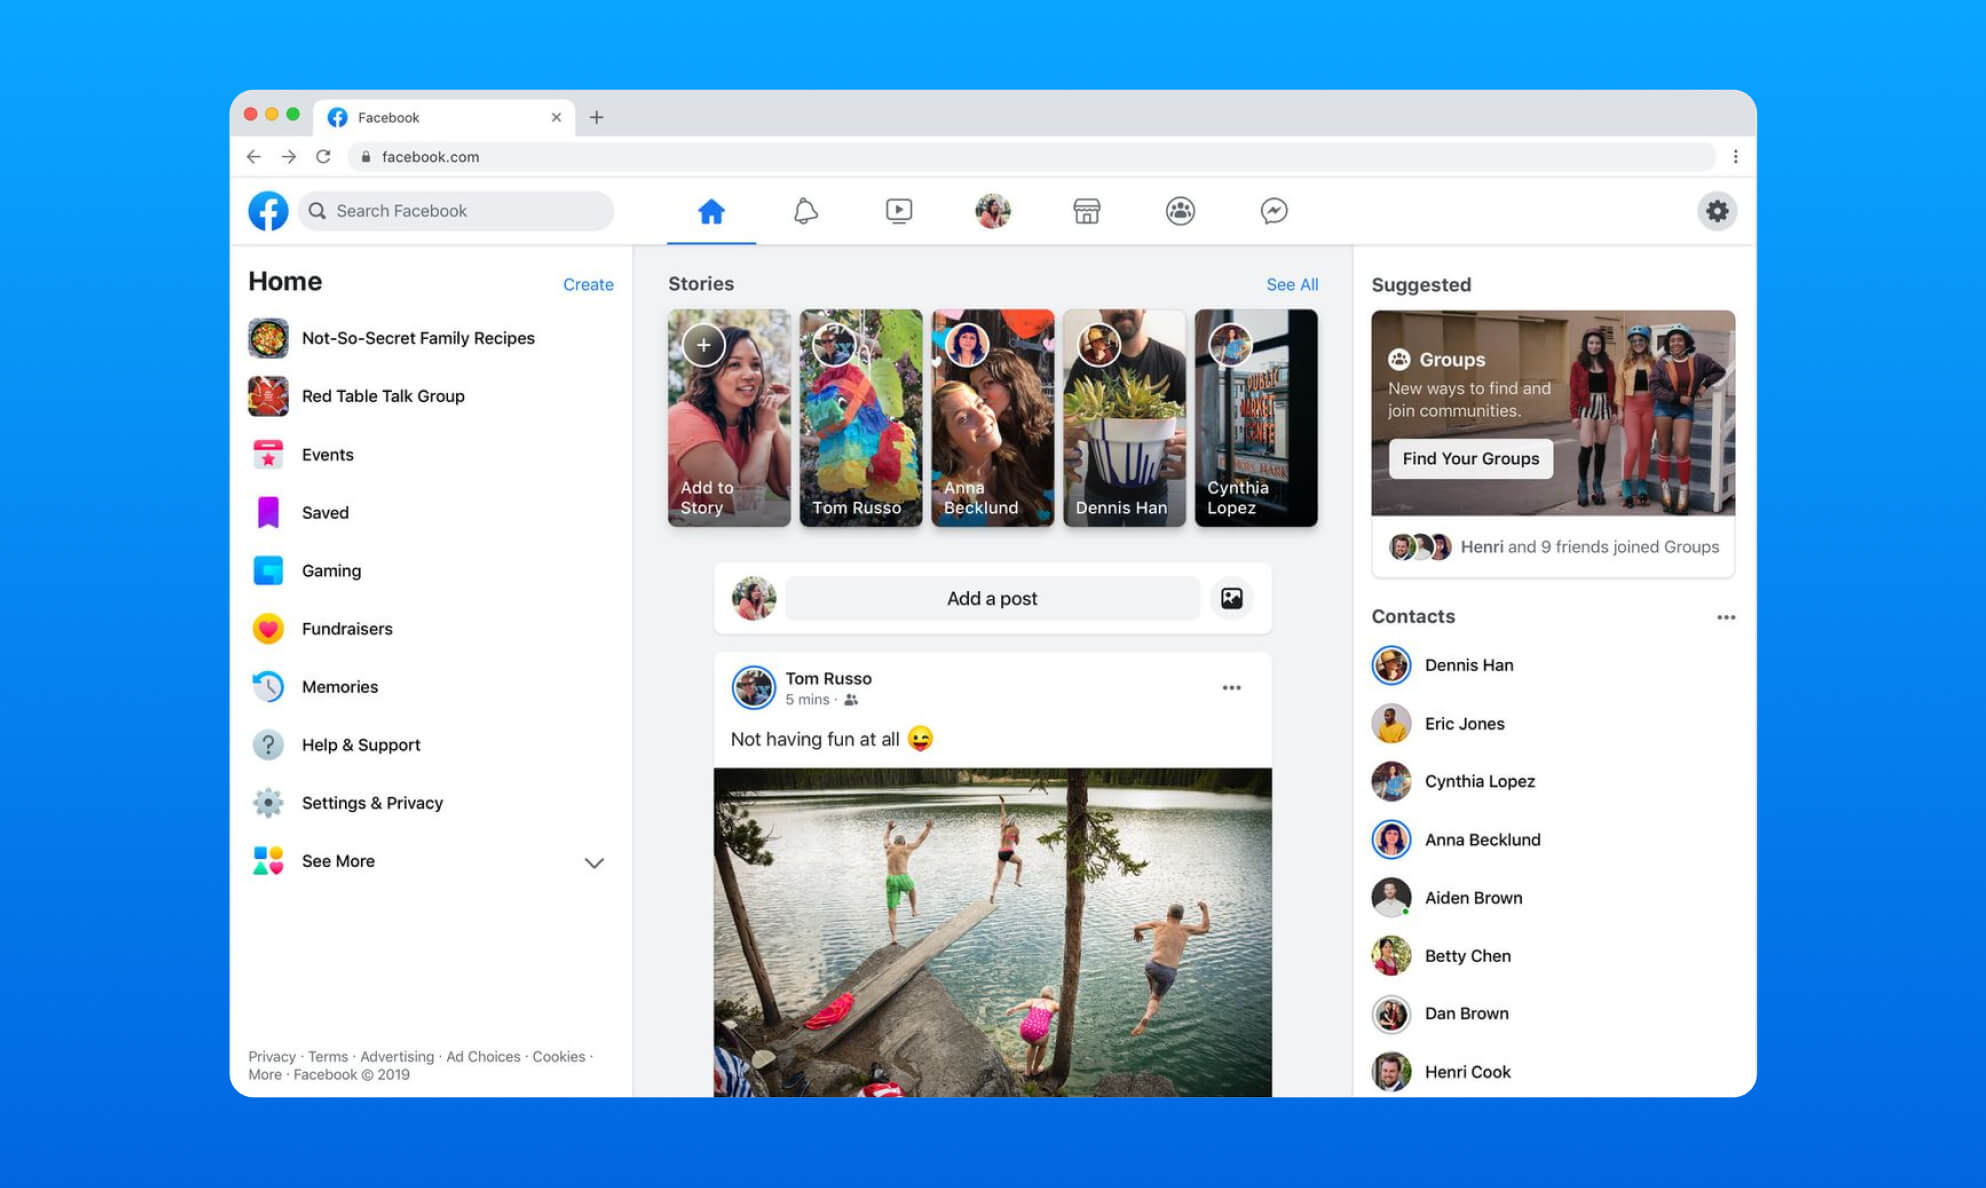1986x1188 pixels.
Task: Click the Search Facebook field
Action: [456, 211]
